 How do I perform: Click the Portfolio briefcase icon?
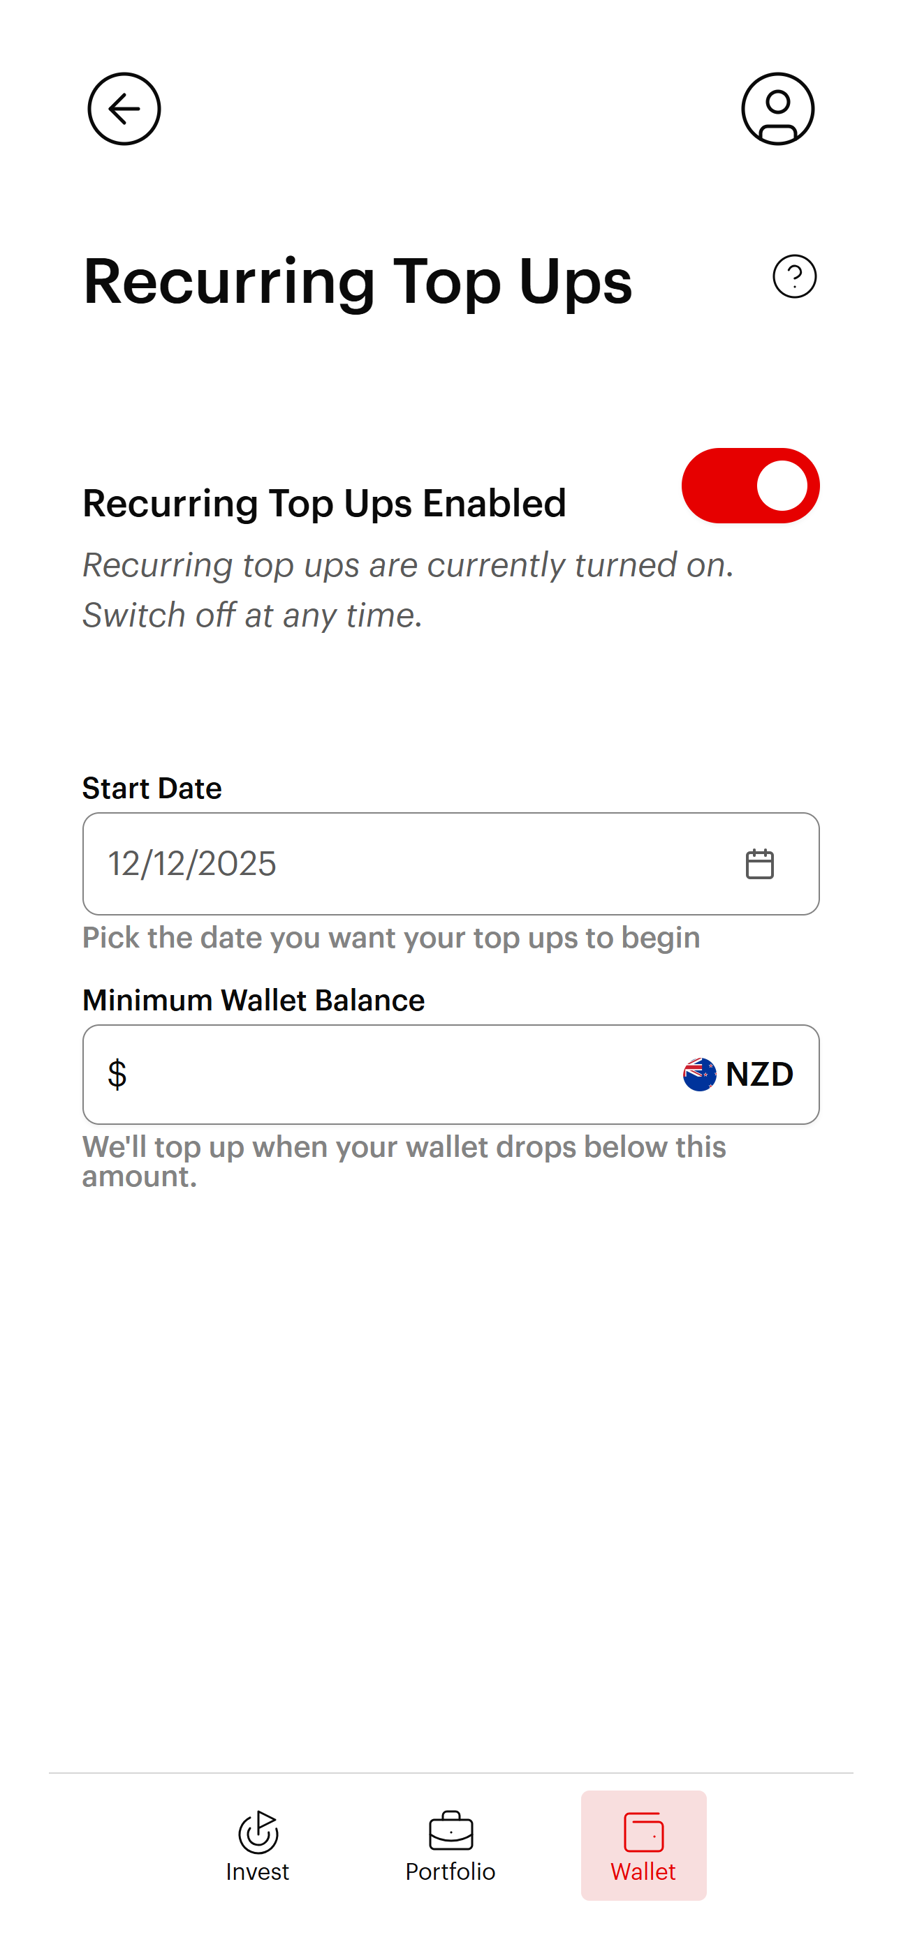(450, 1831)
